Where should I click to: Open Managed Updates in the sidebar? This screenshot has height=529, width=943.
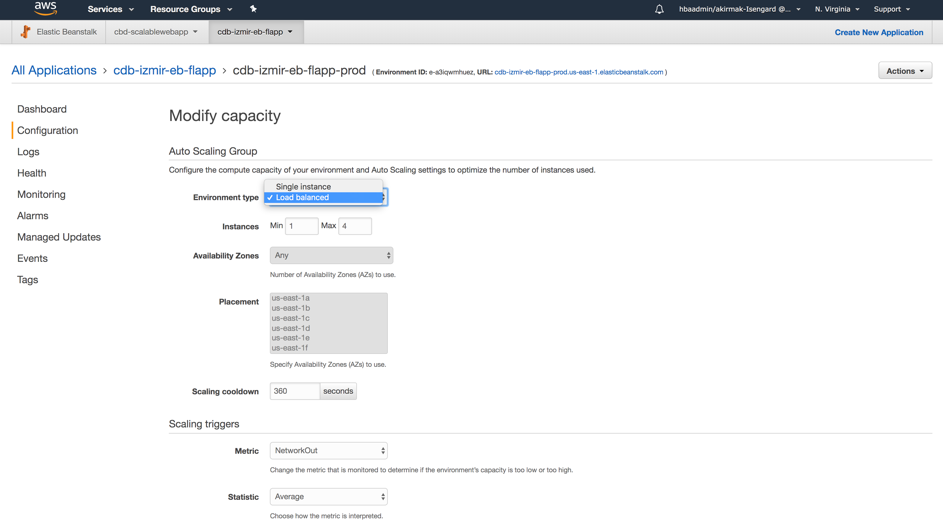coord(59,237)
